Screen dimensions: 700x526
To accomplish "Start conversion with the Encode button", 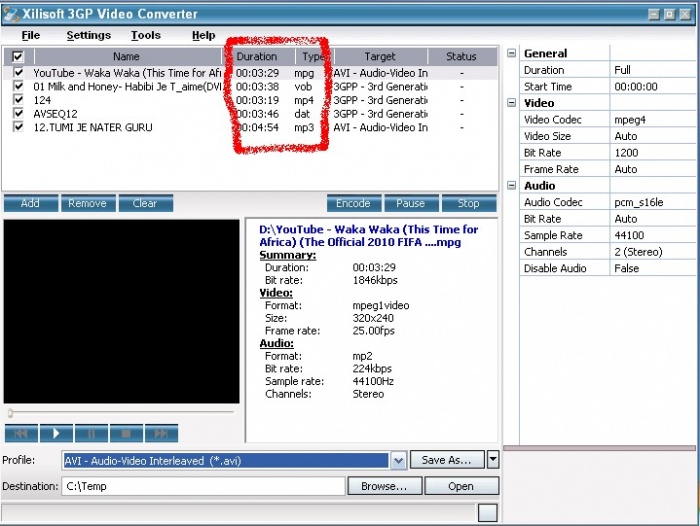I will pyautogui.click(x=354, y=203).
